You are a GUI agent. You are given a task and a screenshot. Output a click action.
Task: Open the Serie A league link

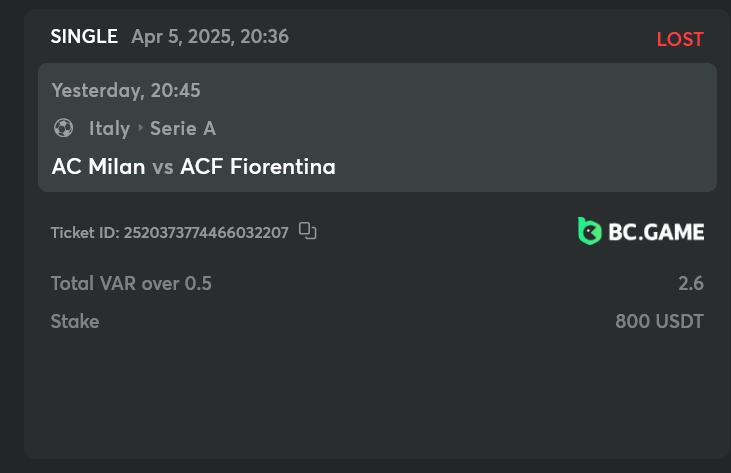[183, 128]
